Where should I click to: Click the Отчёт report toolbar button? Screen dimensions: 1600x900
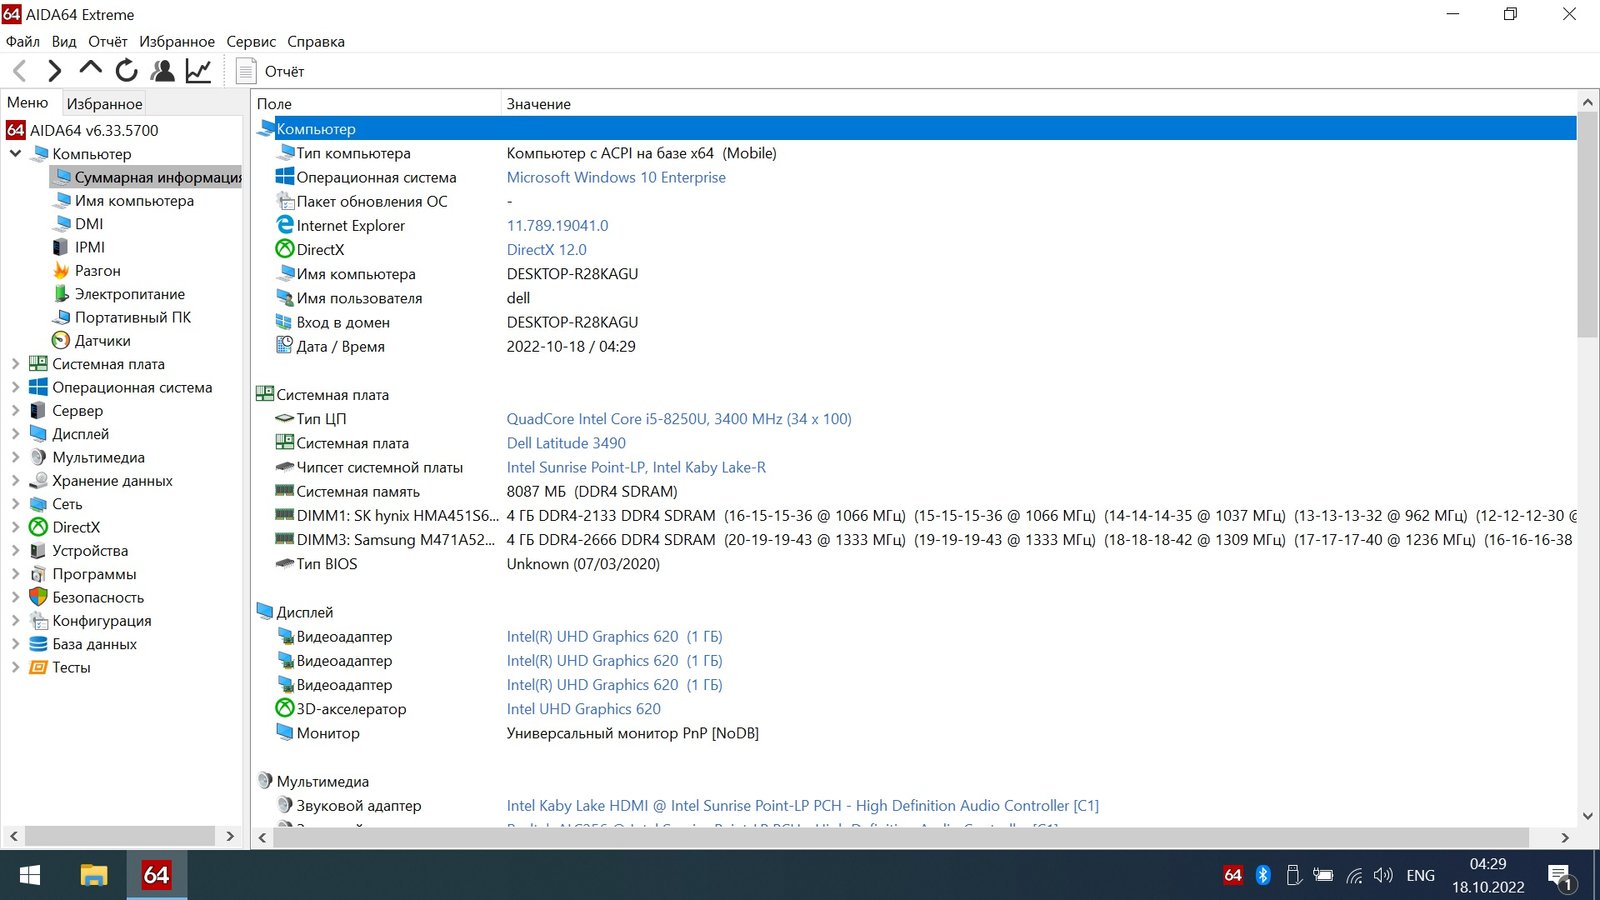tap(270, 71)
